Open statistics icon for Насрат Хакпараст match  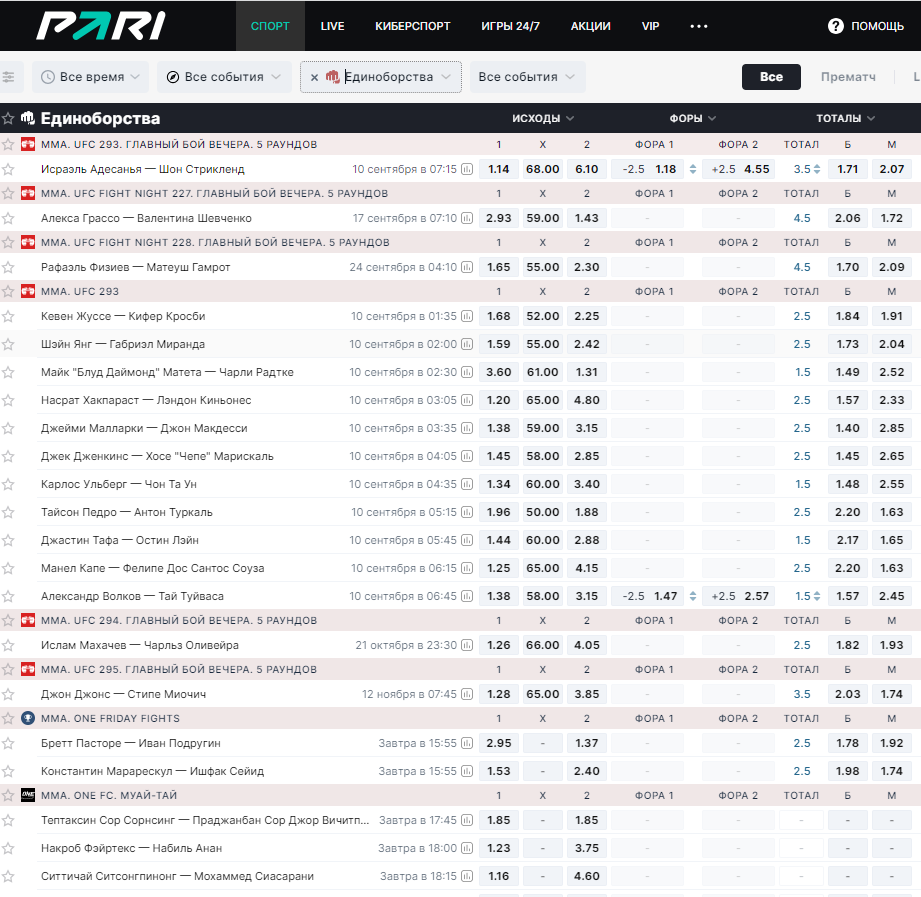pos(467,400)
